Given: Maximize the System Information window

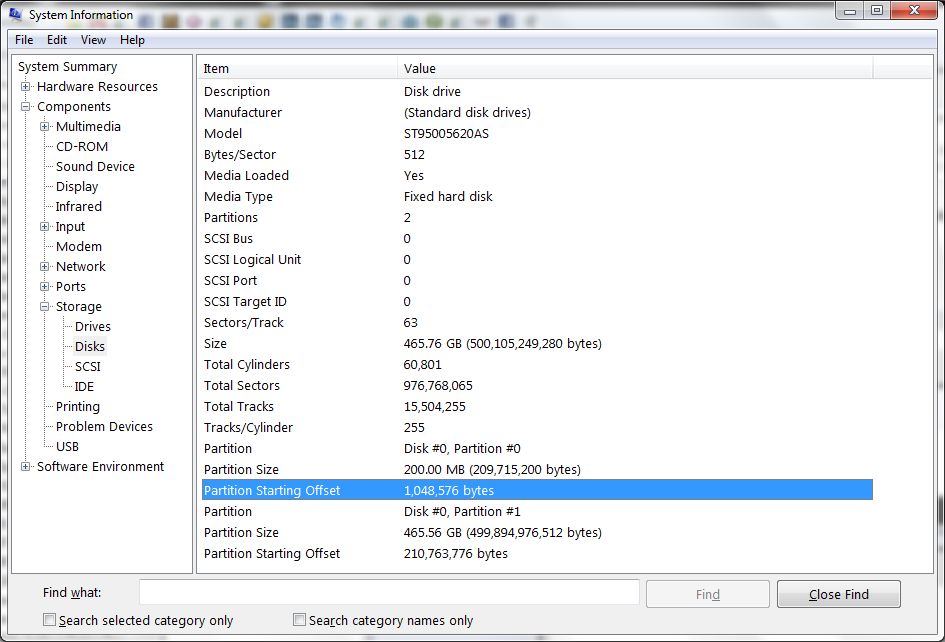Looking at the screenshot, I should (877, 10).
